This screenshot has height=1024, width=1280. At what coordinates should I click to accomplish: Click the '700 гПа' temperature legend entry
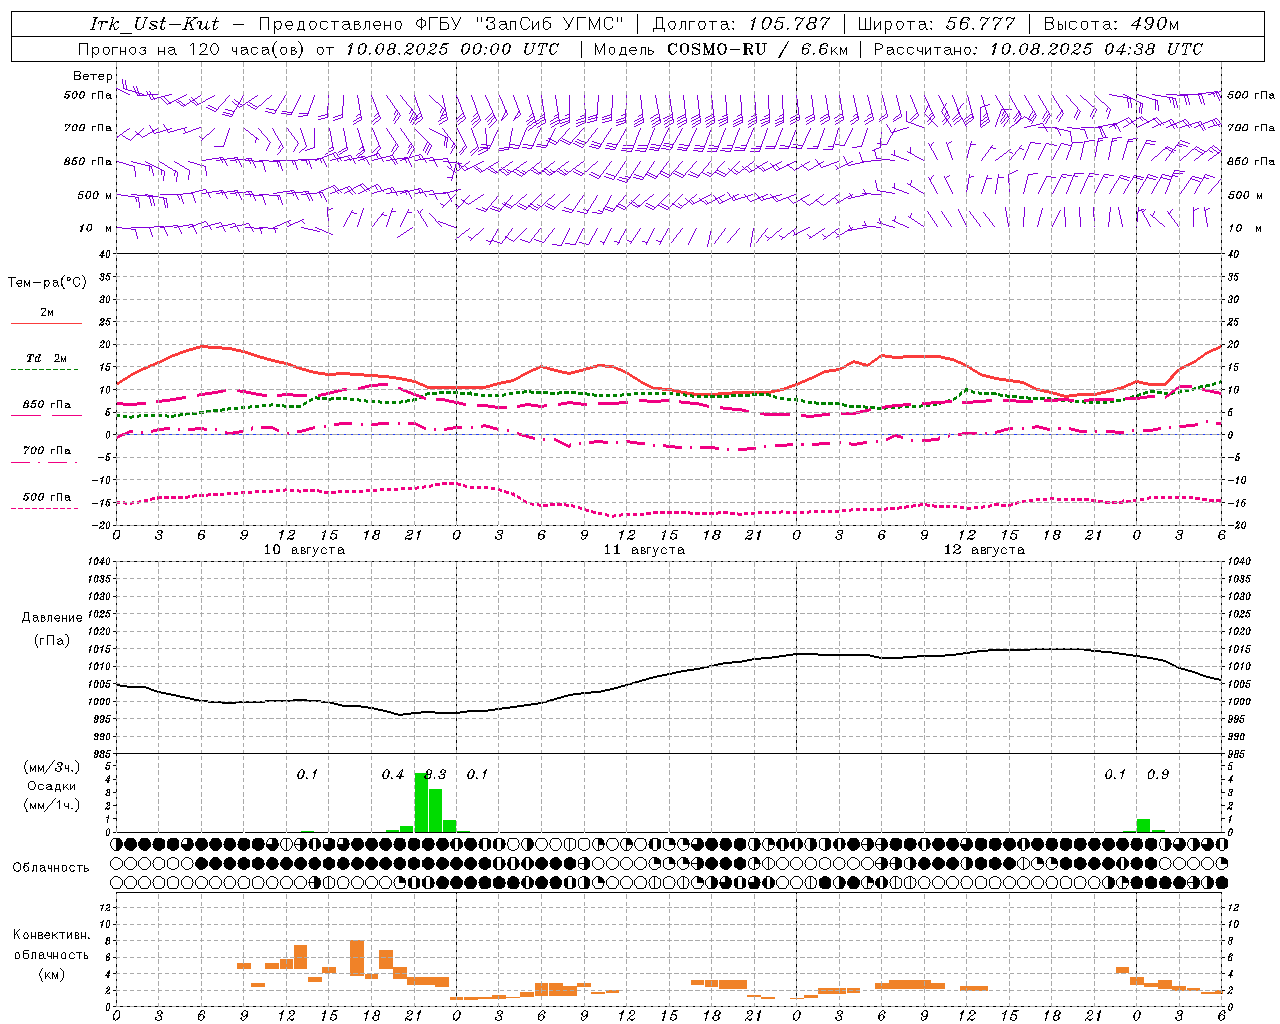[x=47, y=451]
